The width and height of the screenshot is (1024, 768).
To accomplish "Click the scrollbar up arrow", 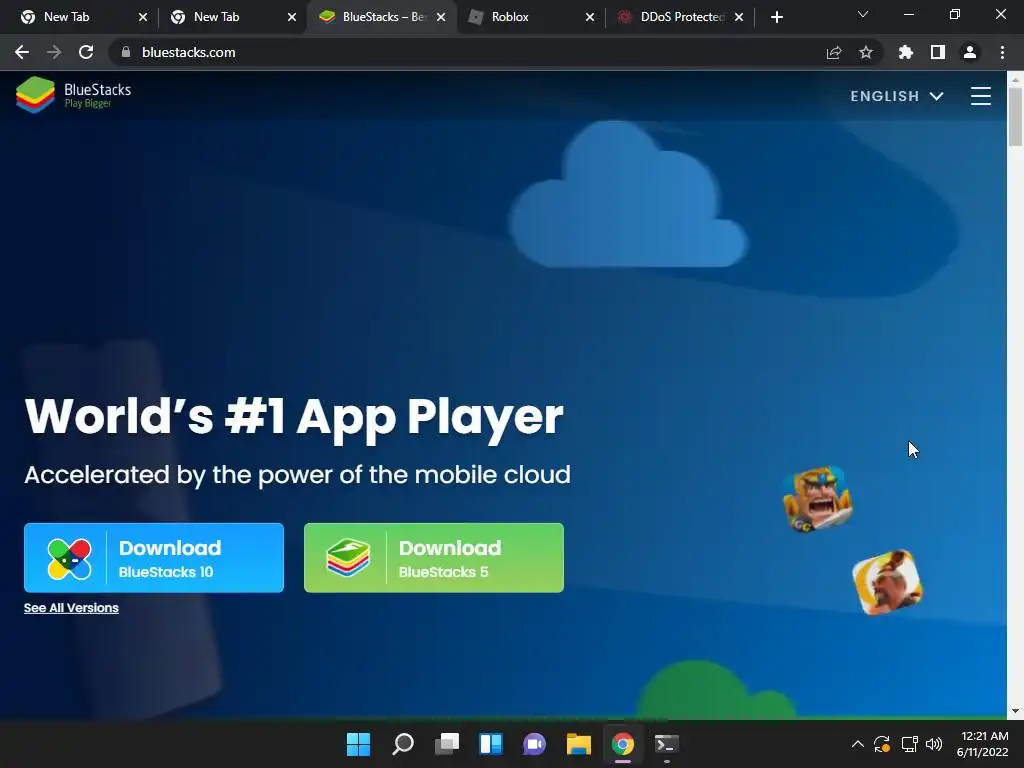I will coord(1015,79).
